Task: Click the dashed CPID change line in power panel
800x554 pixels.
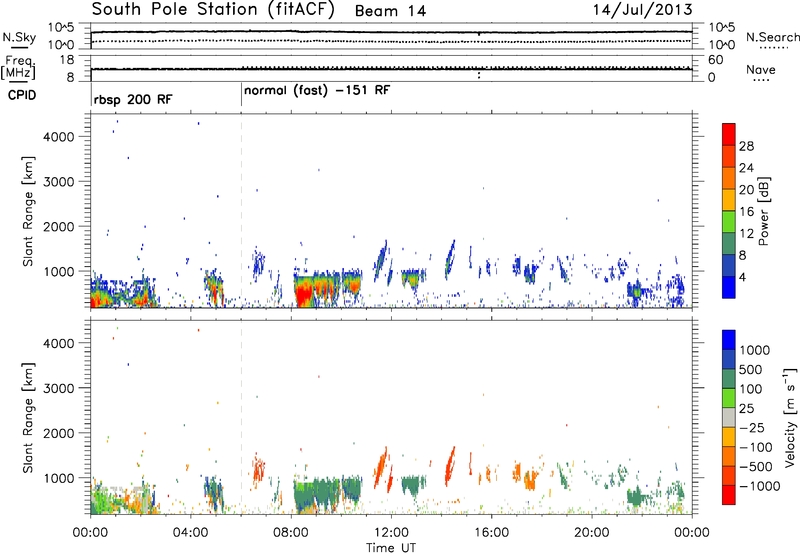Action: click(x=241, y=211)
